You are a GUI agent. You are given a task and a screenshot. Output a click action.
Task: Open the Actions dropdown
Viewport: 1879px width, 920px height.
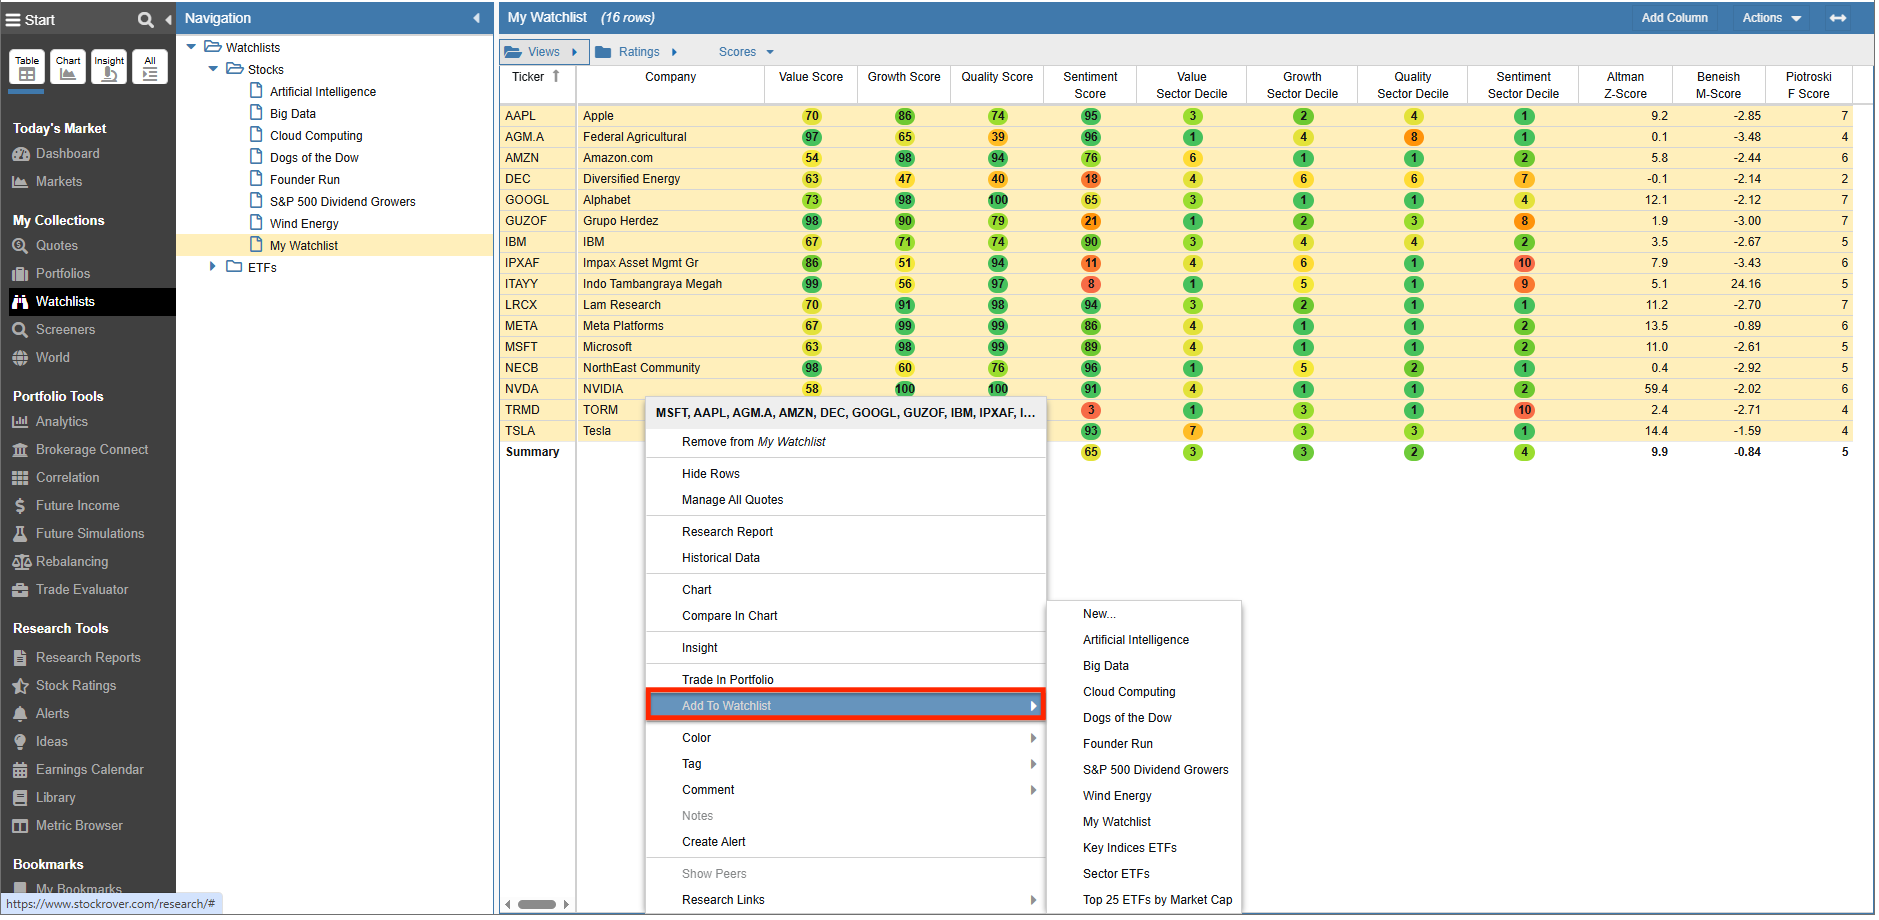click(x=1771, y=18)
